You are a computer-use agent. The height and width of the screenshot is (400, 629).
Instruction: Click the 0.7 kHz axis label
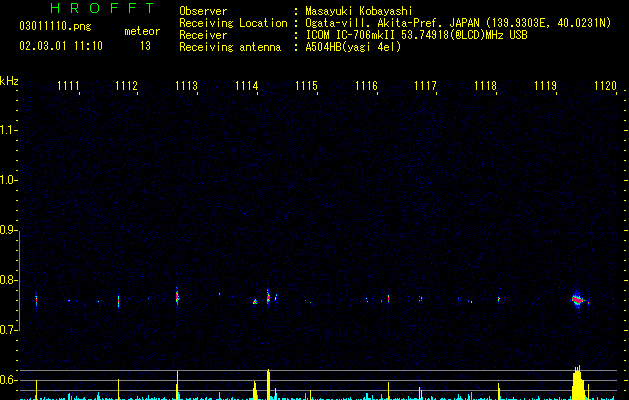[8, 330]
